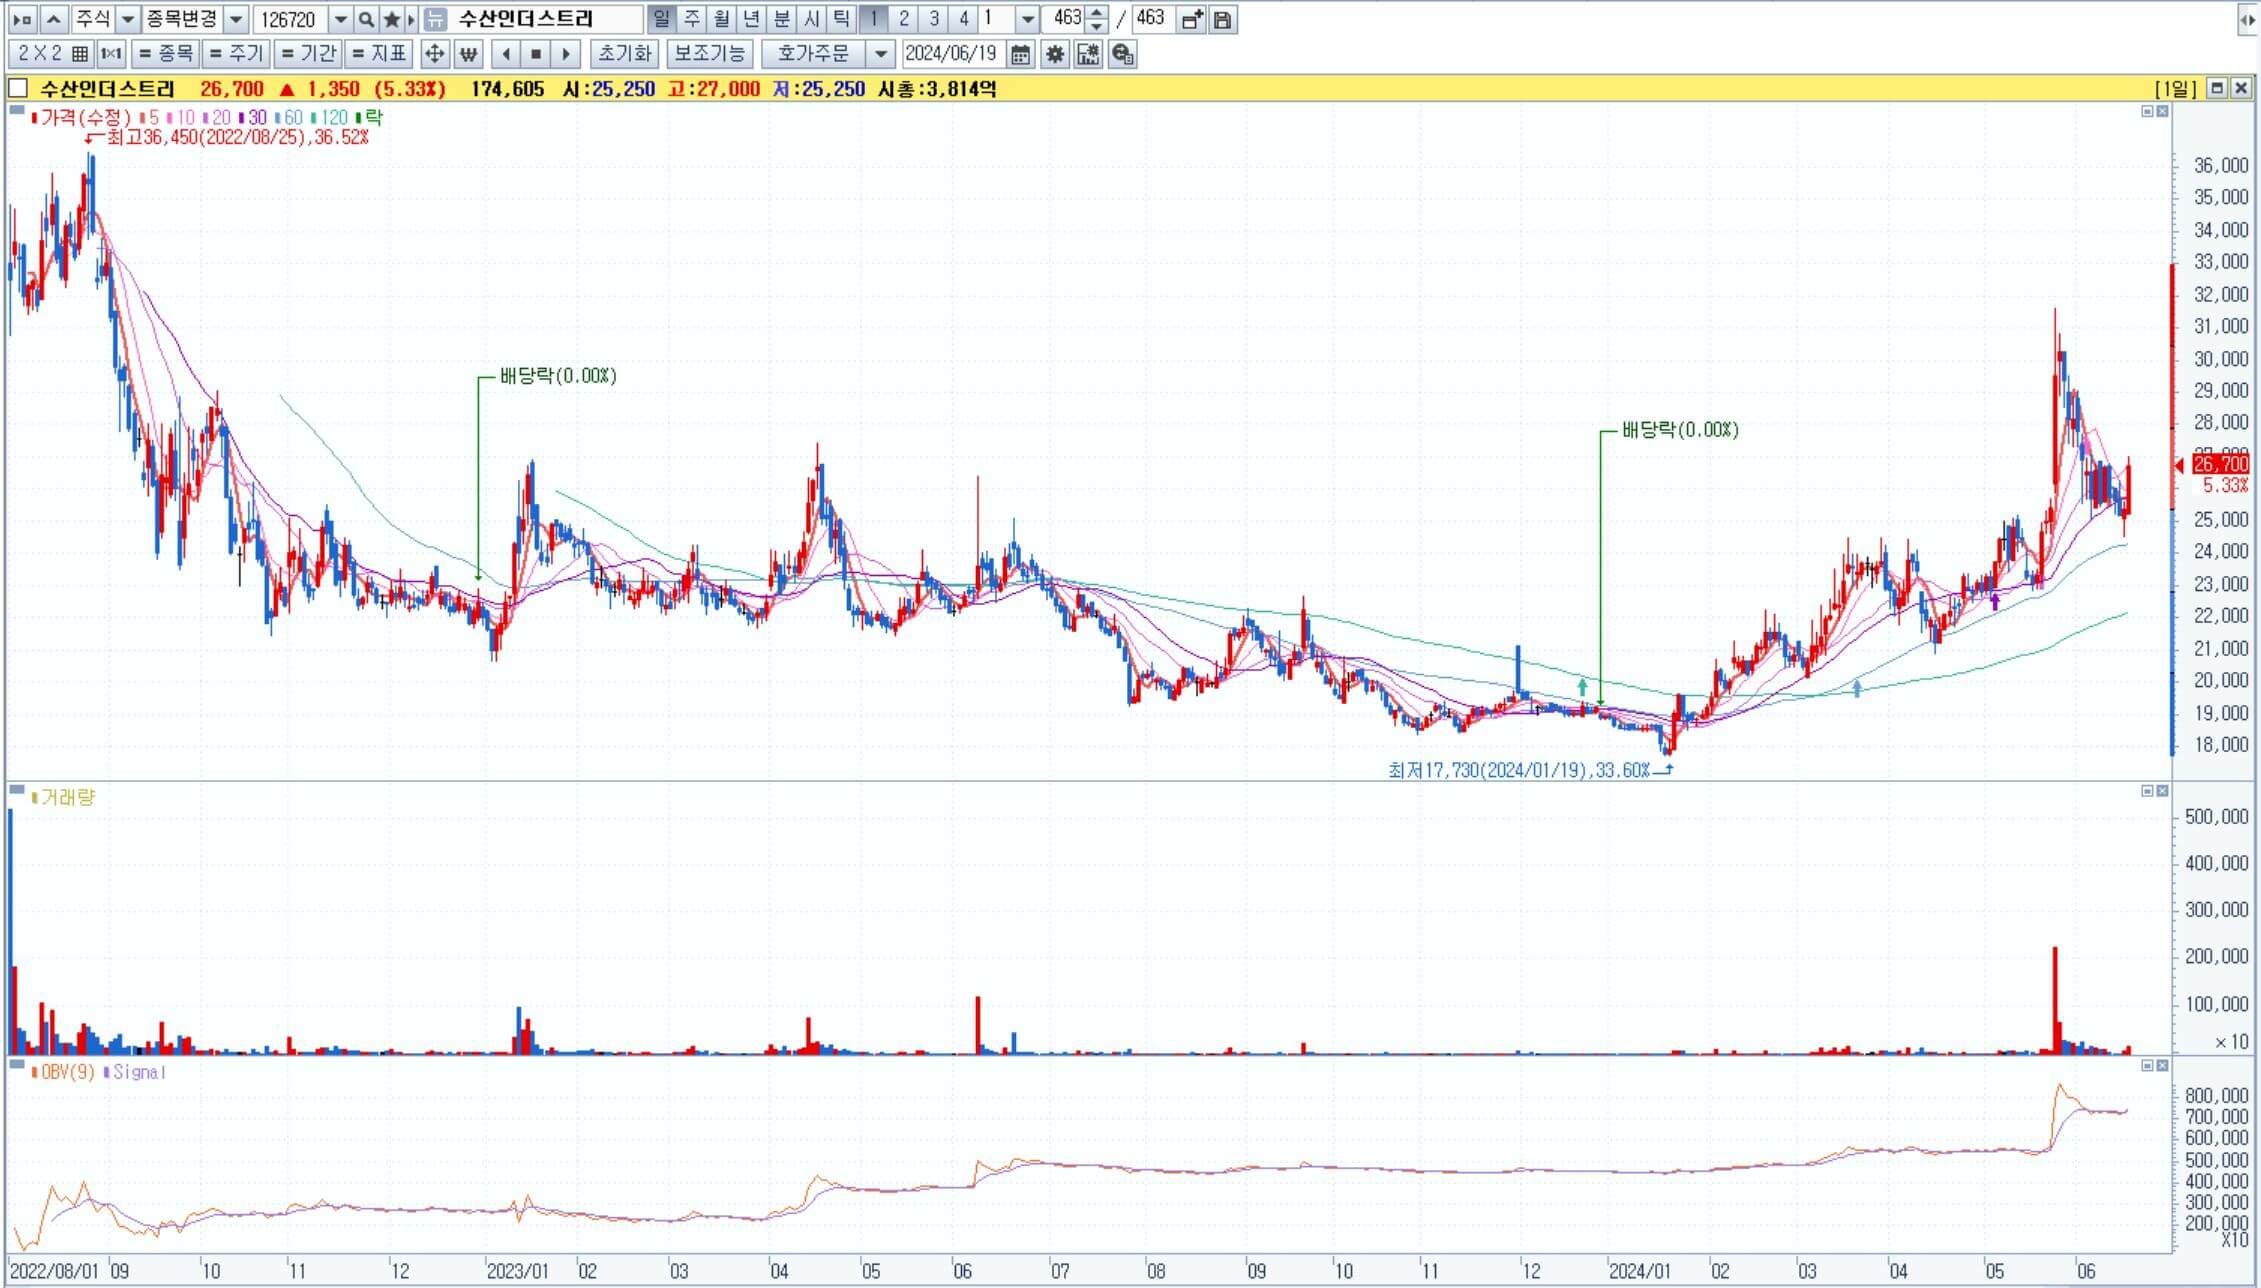Click the 초기화 reset button

[x=624, y=54]
